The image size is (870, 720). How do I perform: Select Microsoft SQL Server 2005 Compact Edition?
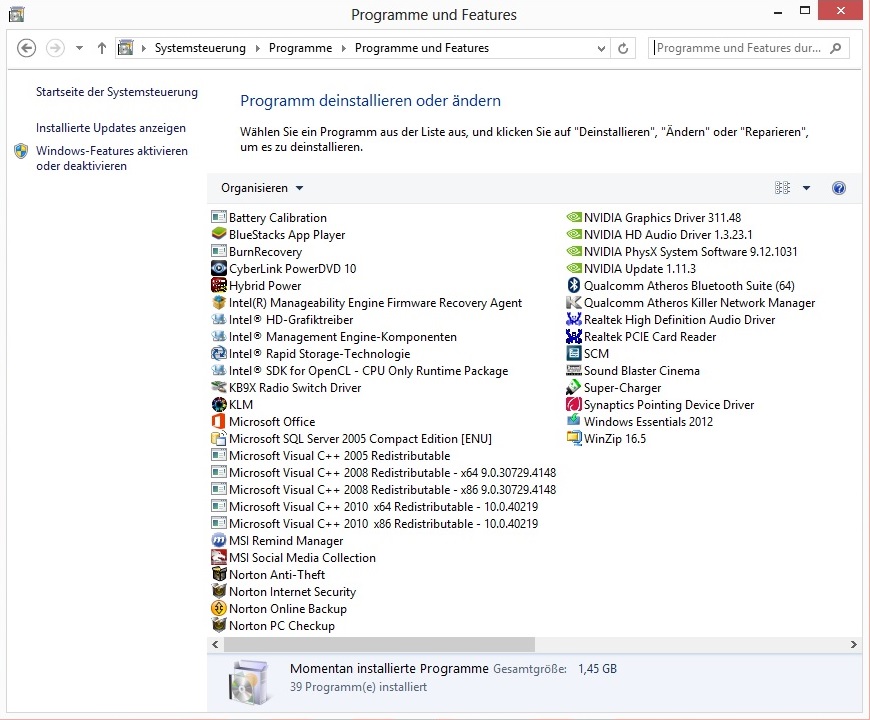(352, 439)
